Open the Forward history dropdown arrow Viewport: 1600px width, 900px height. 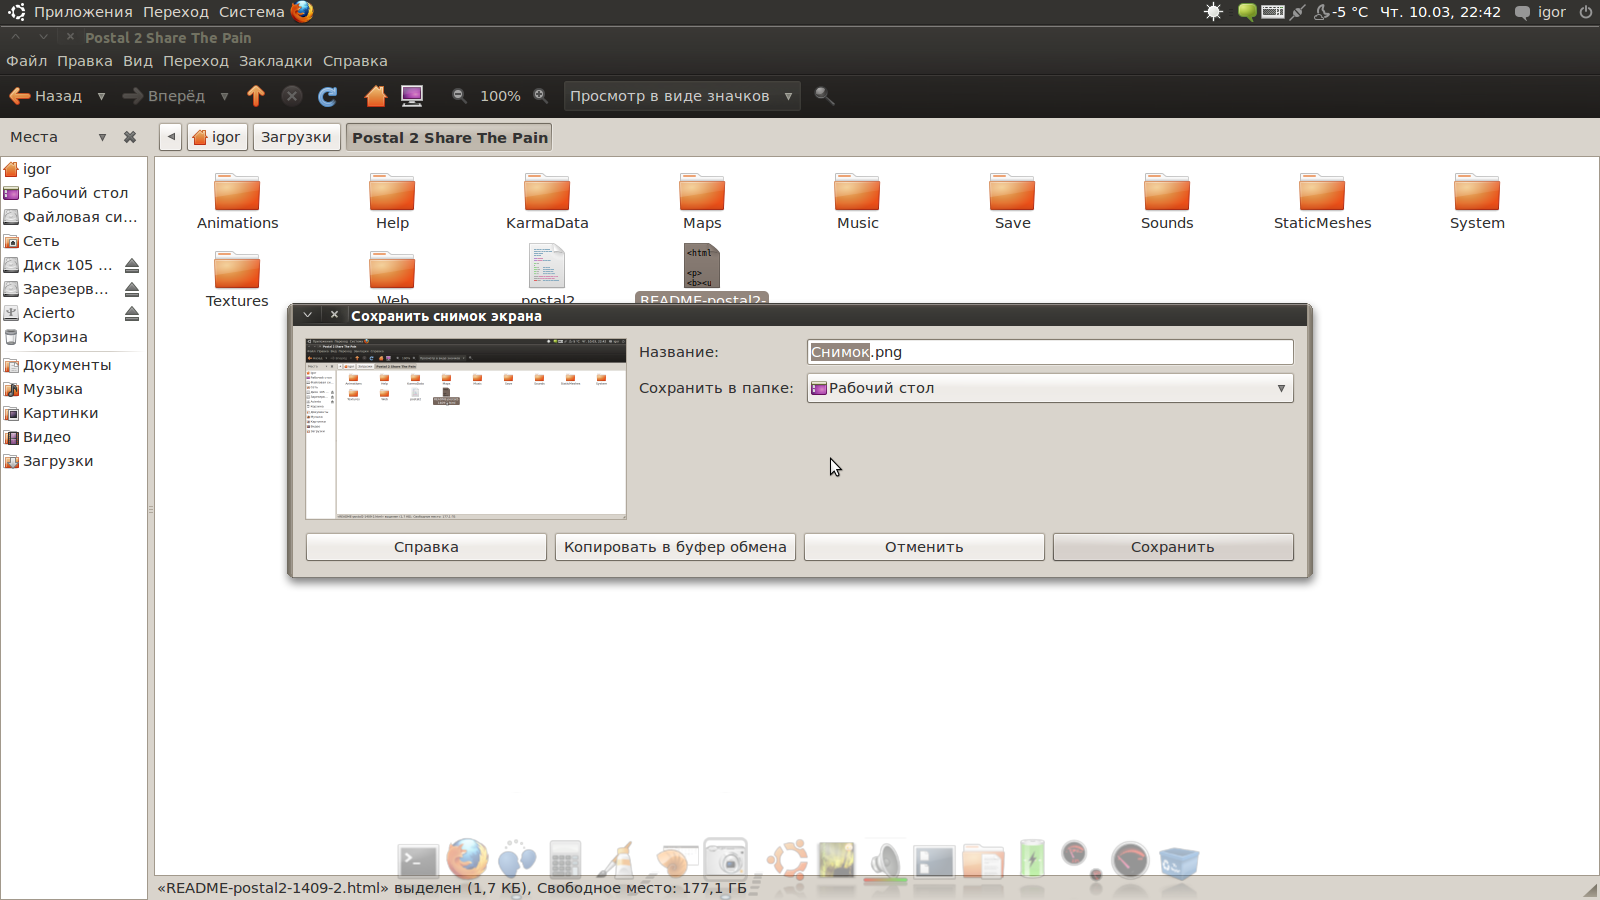coord(224,96)
